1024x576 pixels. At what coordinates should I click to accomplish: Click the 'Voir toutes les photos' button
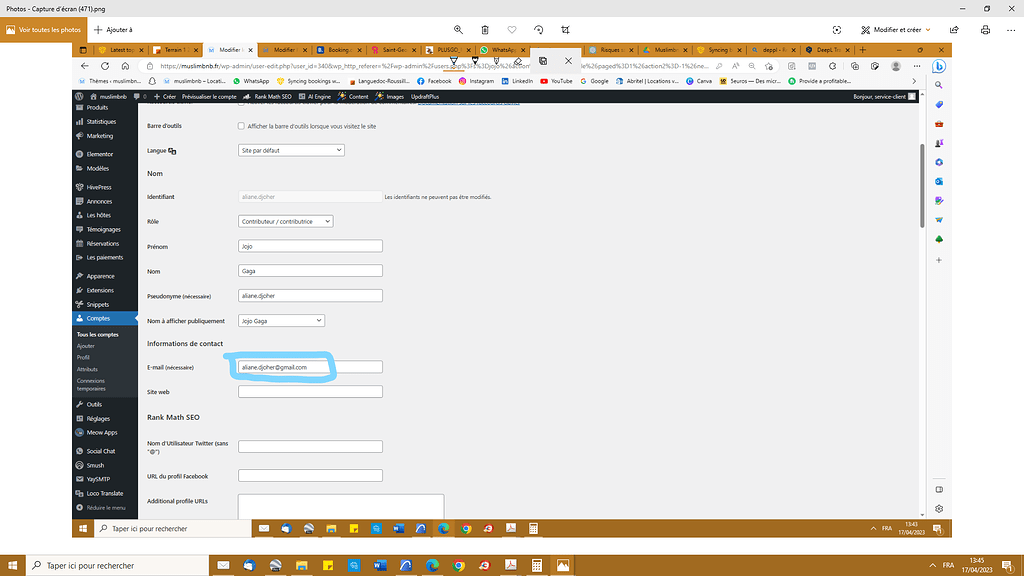pos(43,30)
